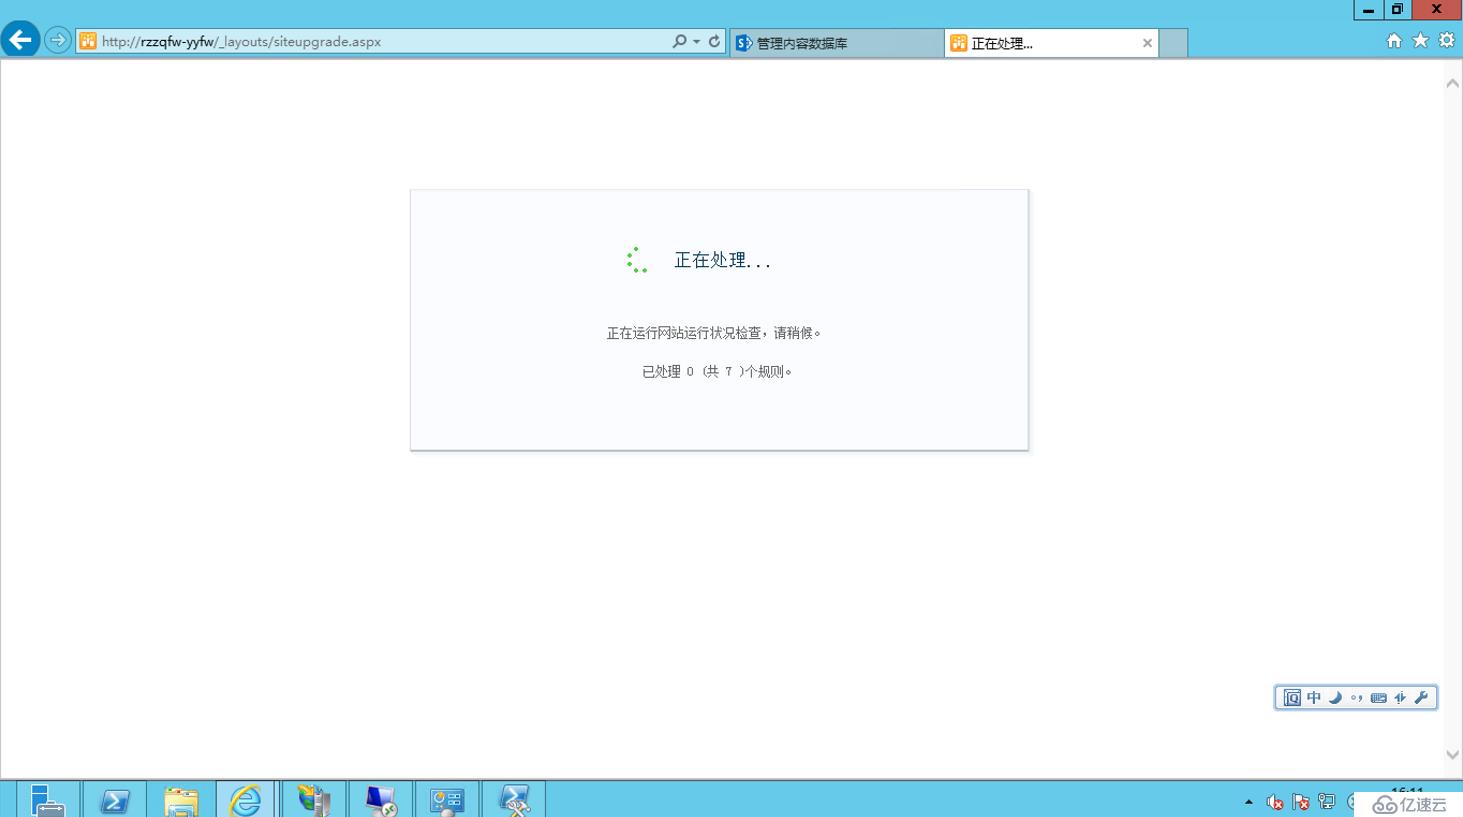1463x817 pixels.
Task: Click the 正在运行网站运行状况检查 message
Action: (x=714, y=333)
